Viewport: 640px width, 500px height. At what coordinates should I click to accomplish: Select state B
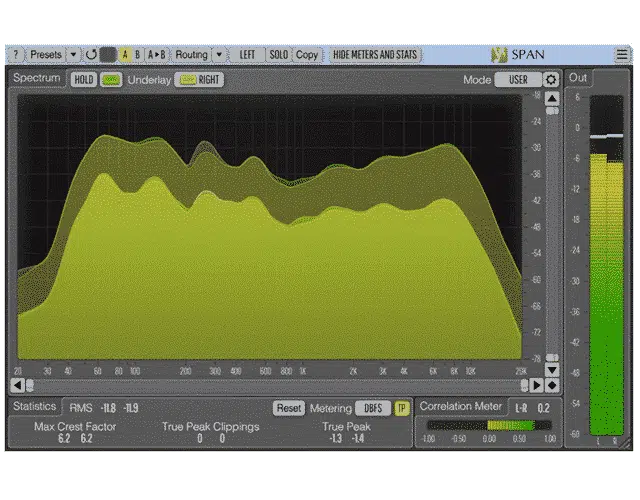[x=138, y=54]
